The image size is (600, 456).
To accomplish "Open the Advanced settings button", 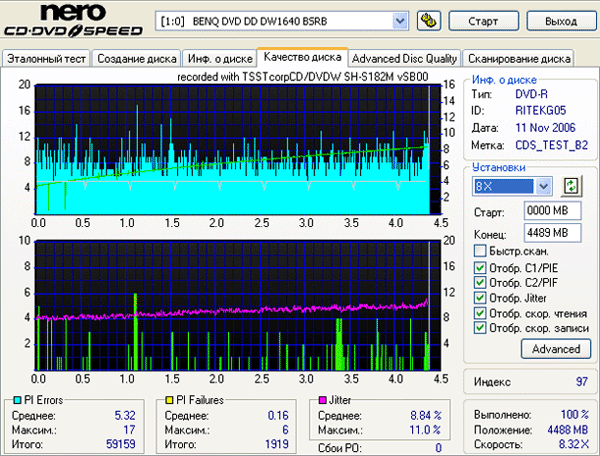I will (556, 349).
